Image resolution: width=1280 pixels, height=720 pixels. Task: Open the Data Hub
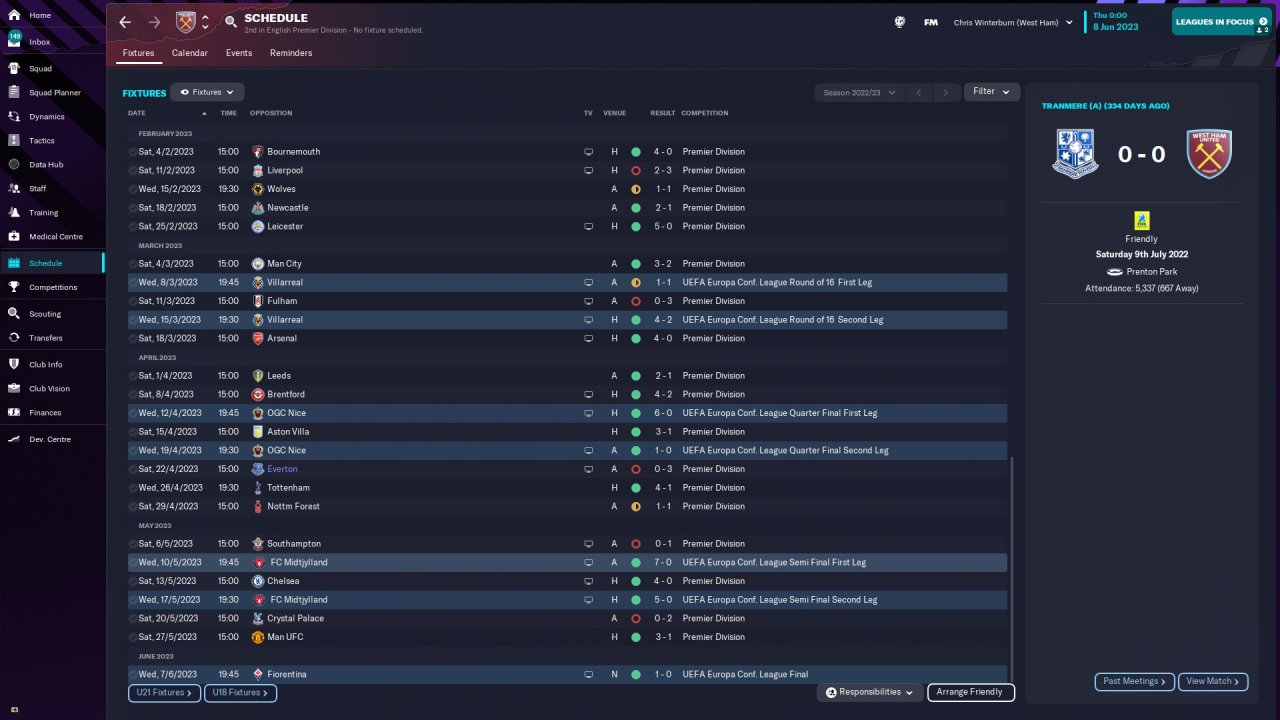pos(46,165)
